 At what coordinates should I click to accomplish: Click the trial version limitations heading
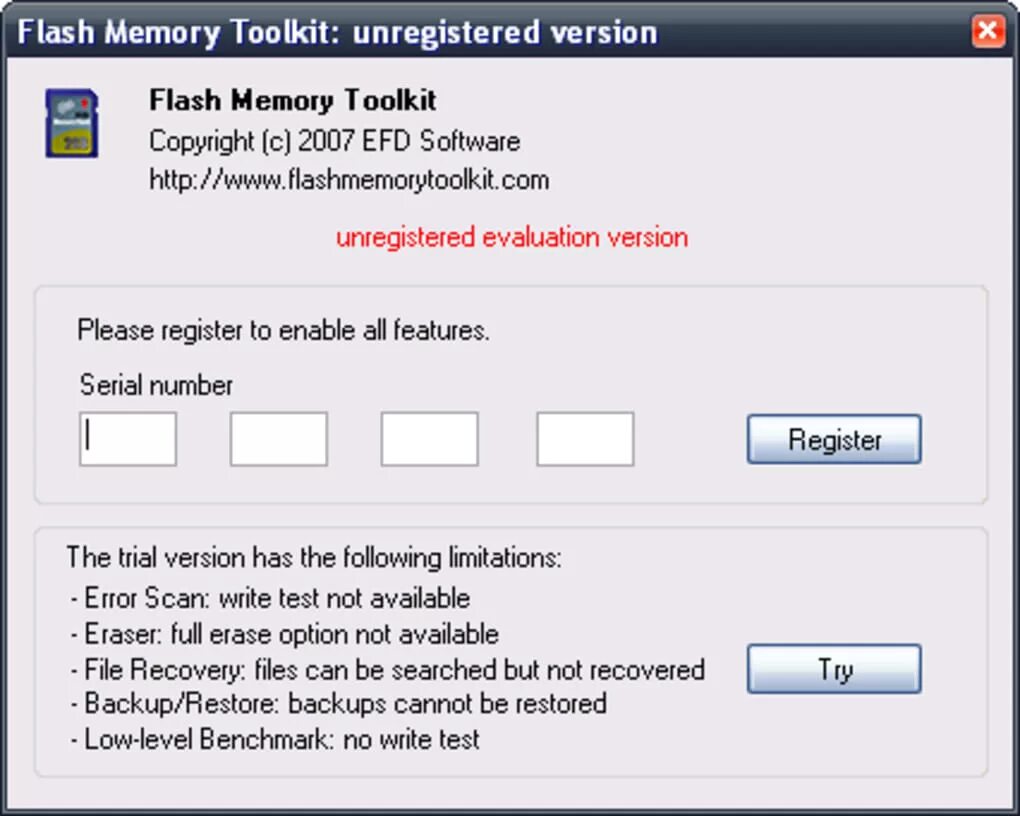pyautogui.click(x=314, y=558)
